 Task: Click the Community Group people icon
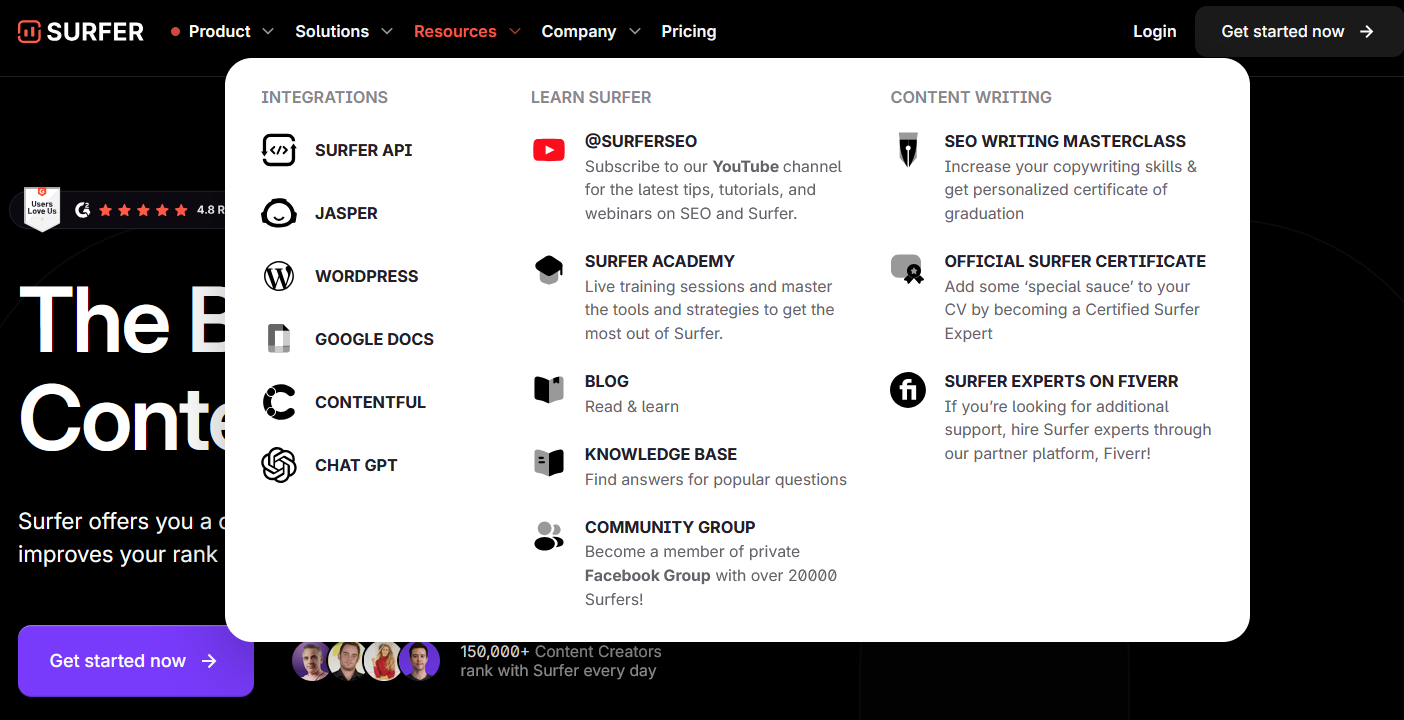coord(549,536)
